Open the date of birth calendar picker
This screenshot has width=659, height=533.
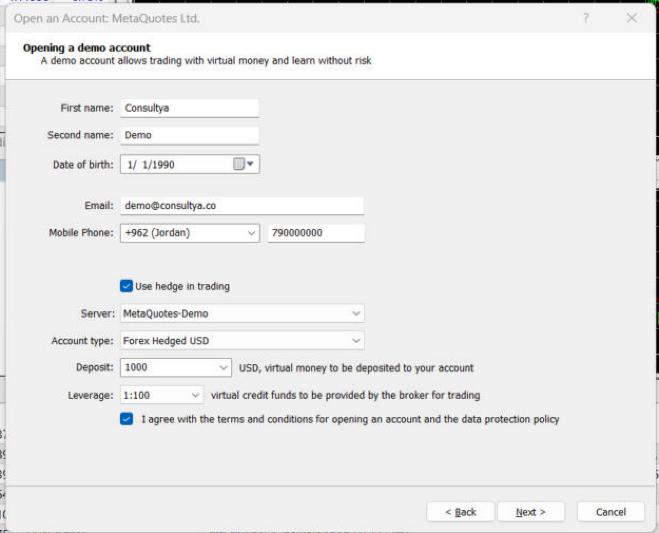pyautogui.click(x=244, y=164)
